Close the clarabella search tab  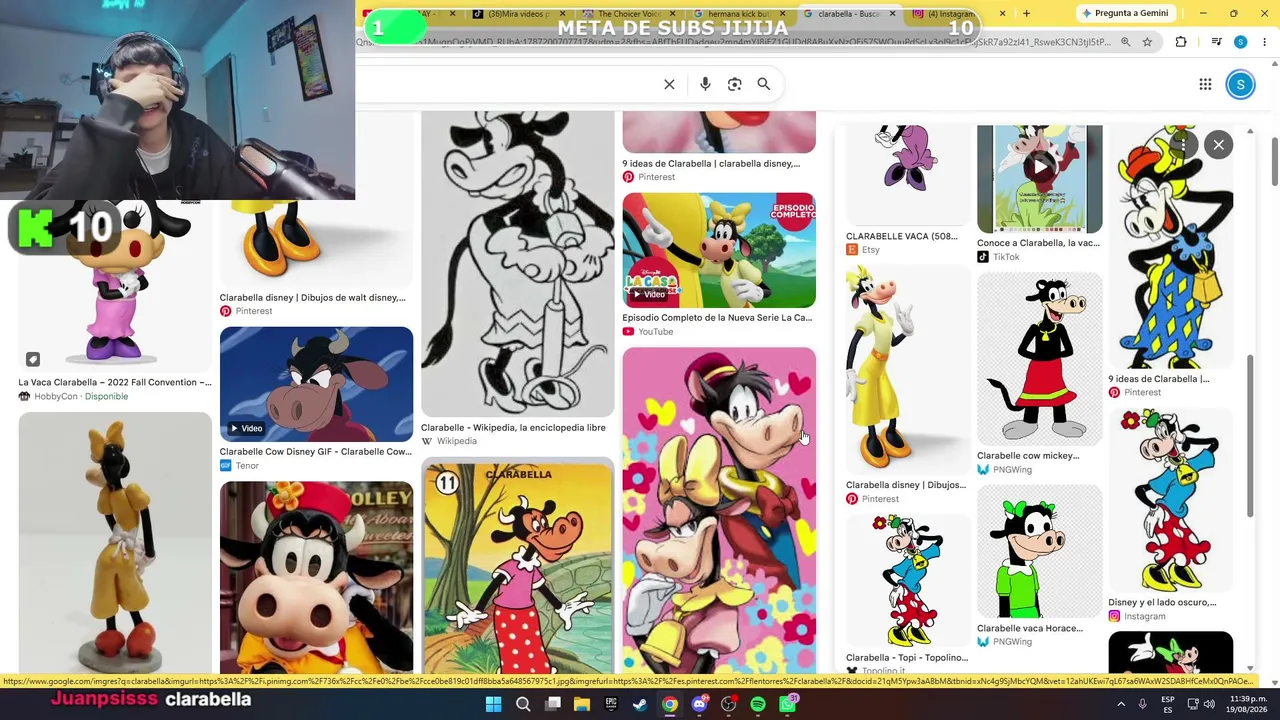tap(892, 14)
